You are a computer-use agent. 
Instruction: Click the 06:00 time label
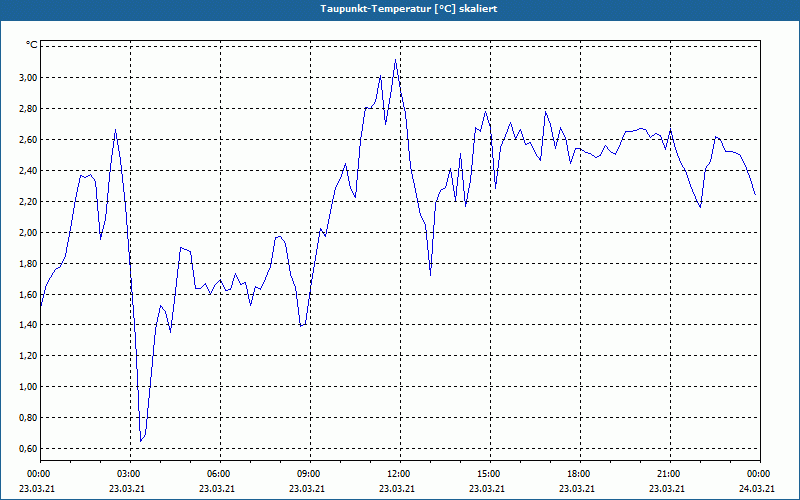(220, 474)
